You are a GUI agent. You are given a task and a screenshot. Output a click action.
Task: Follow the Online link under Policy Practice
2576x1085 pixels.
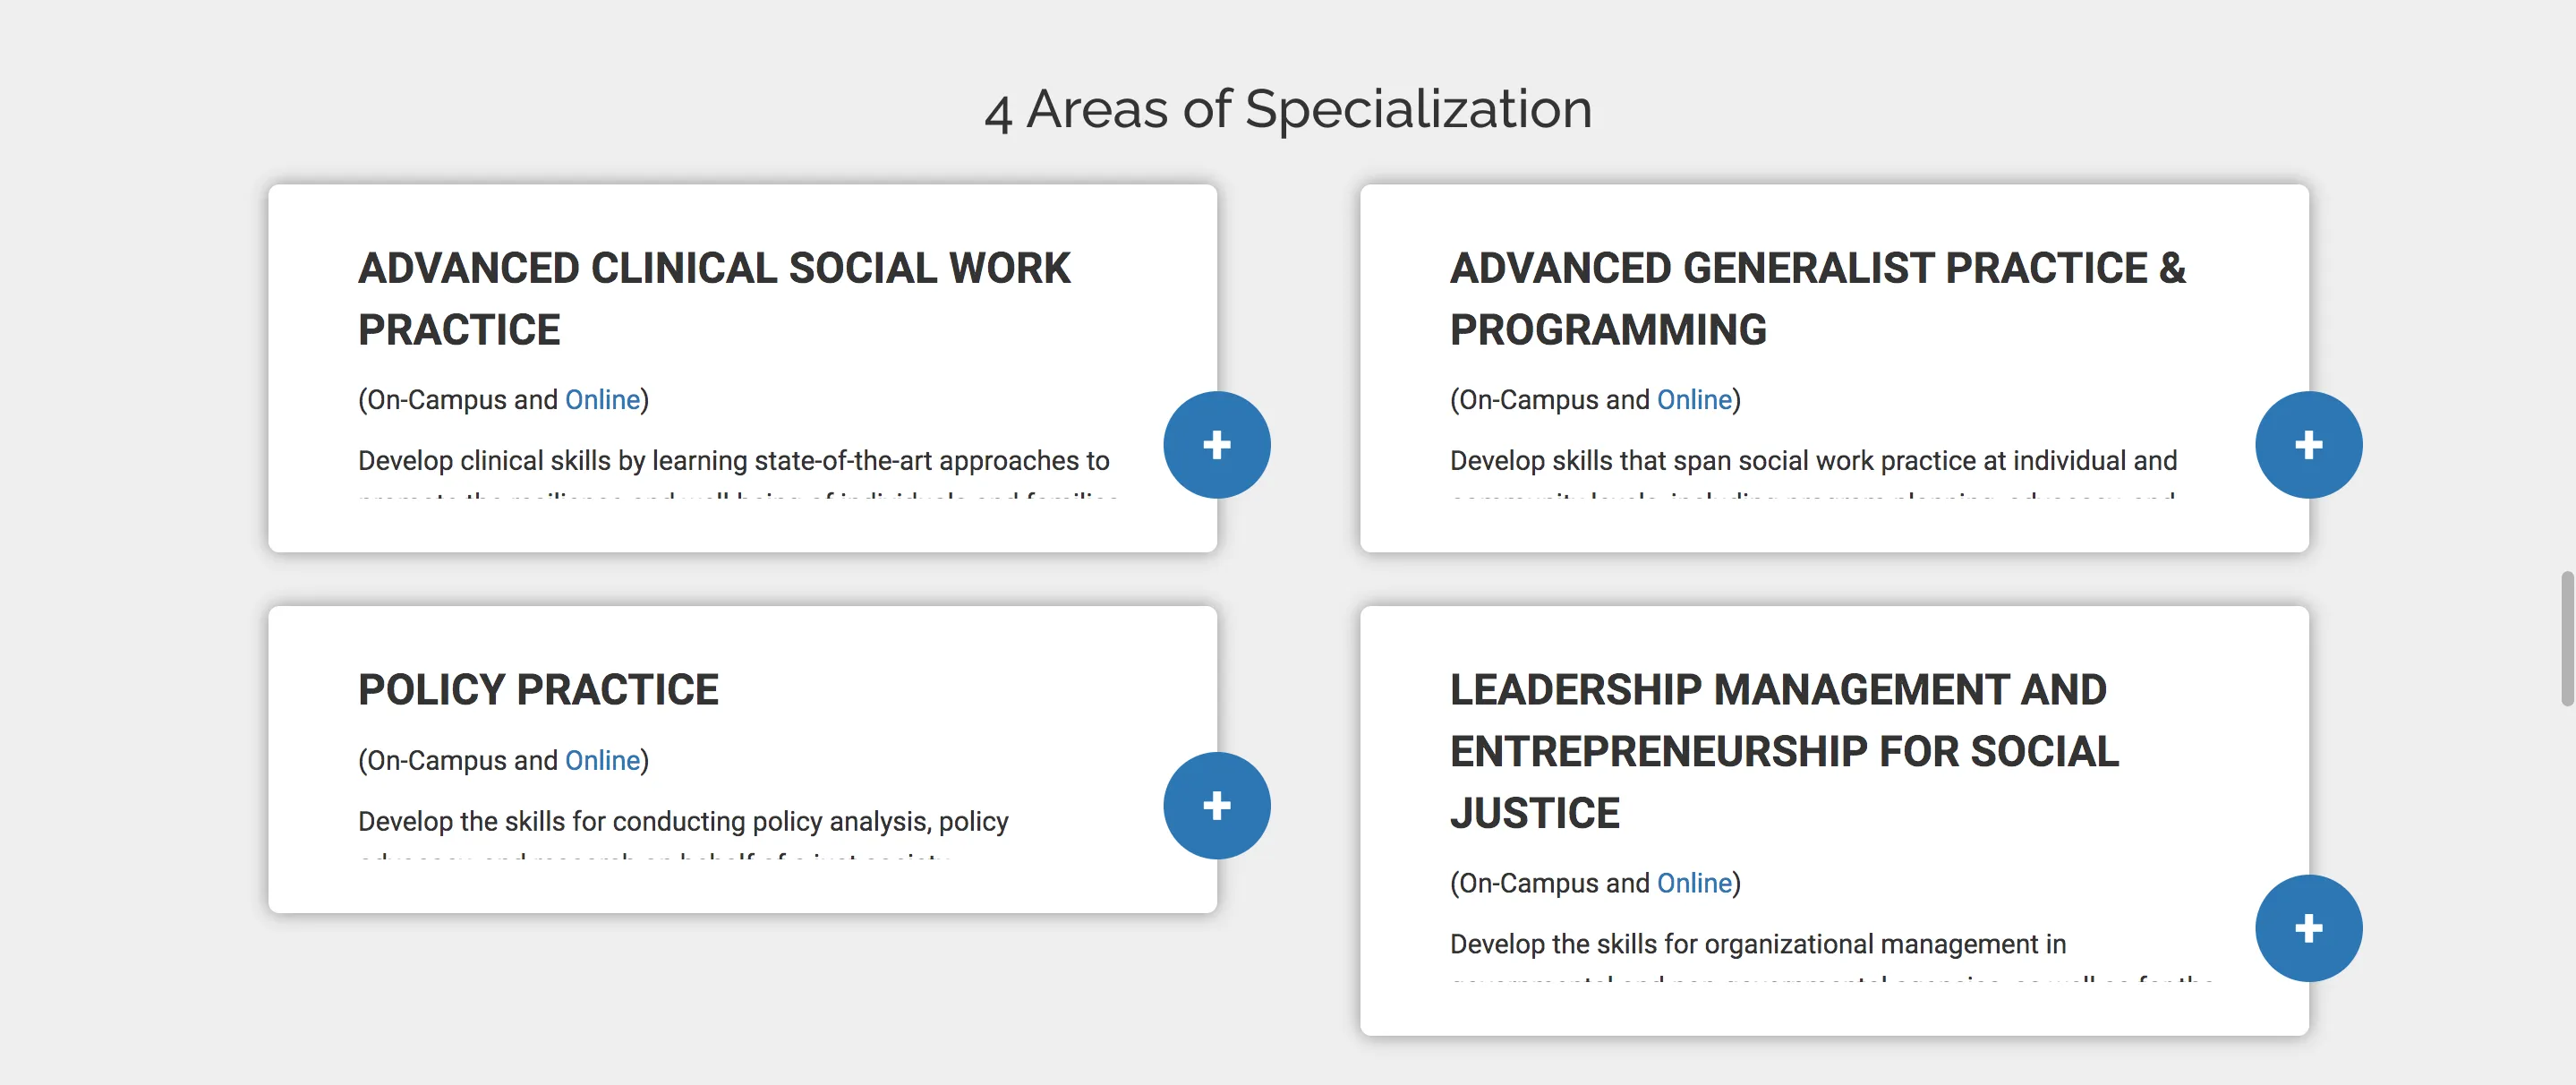pyautogui.click(x=602, y=761)
